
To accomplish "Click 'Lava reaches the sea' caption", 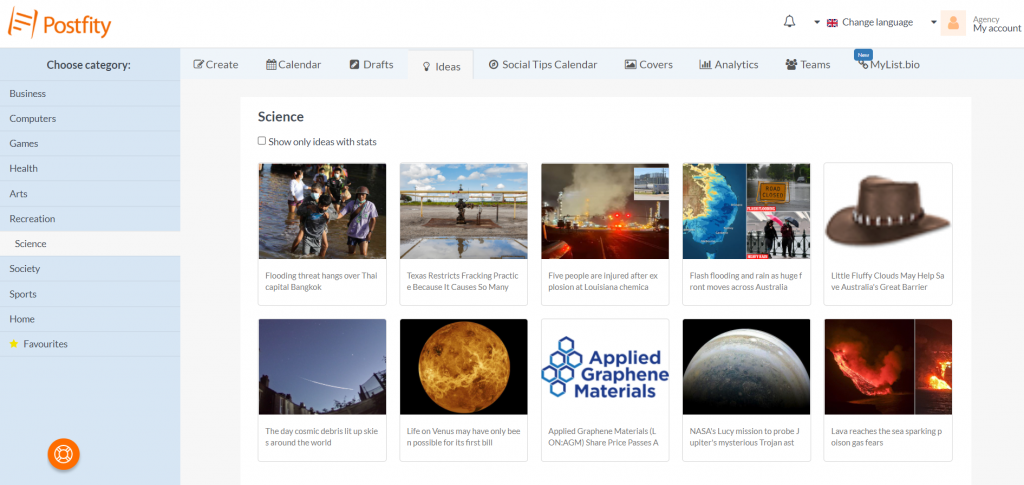I will 887,437.
